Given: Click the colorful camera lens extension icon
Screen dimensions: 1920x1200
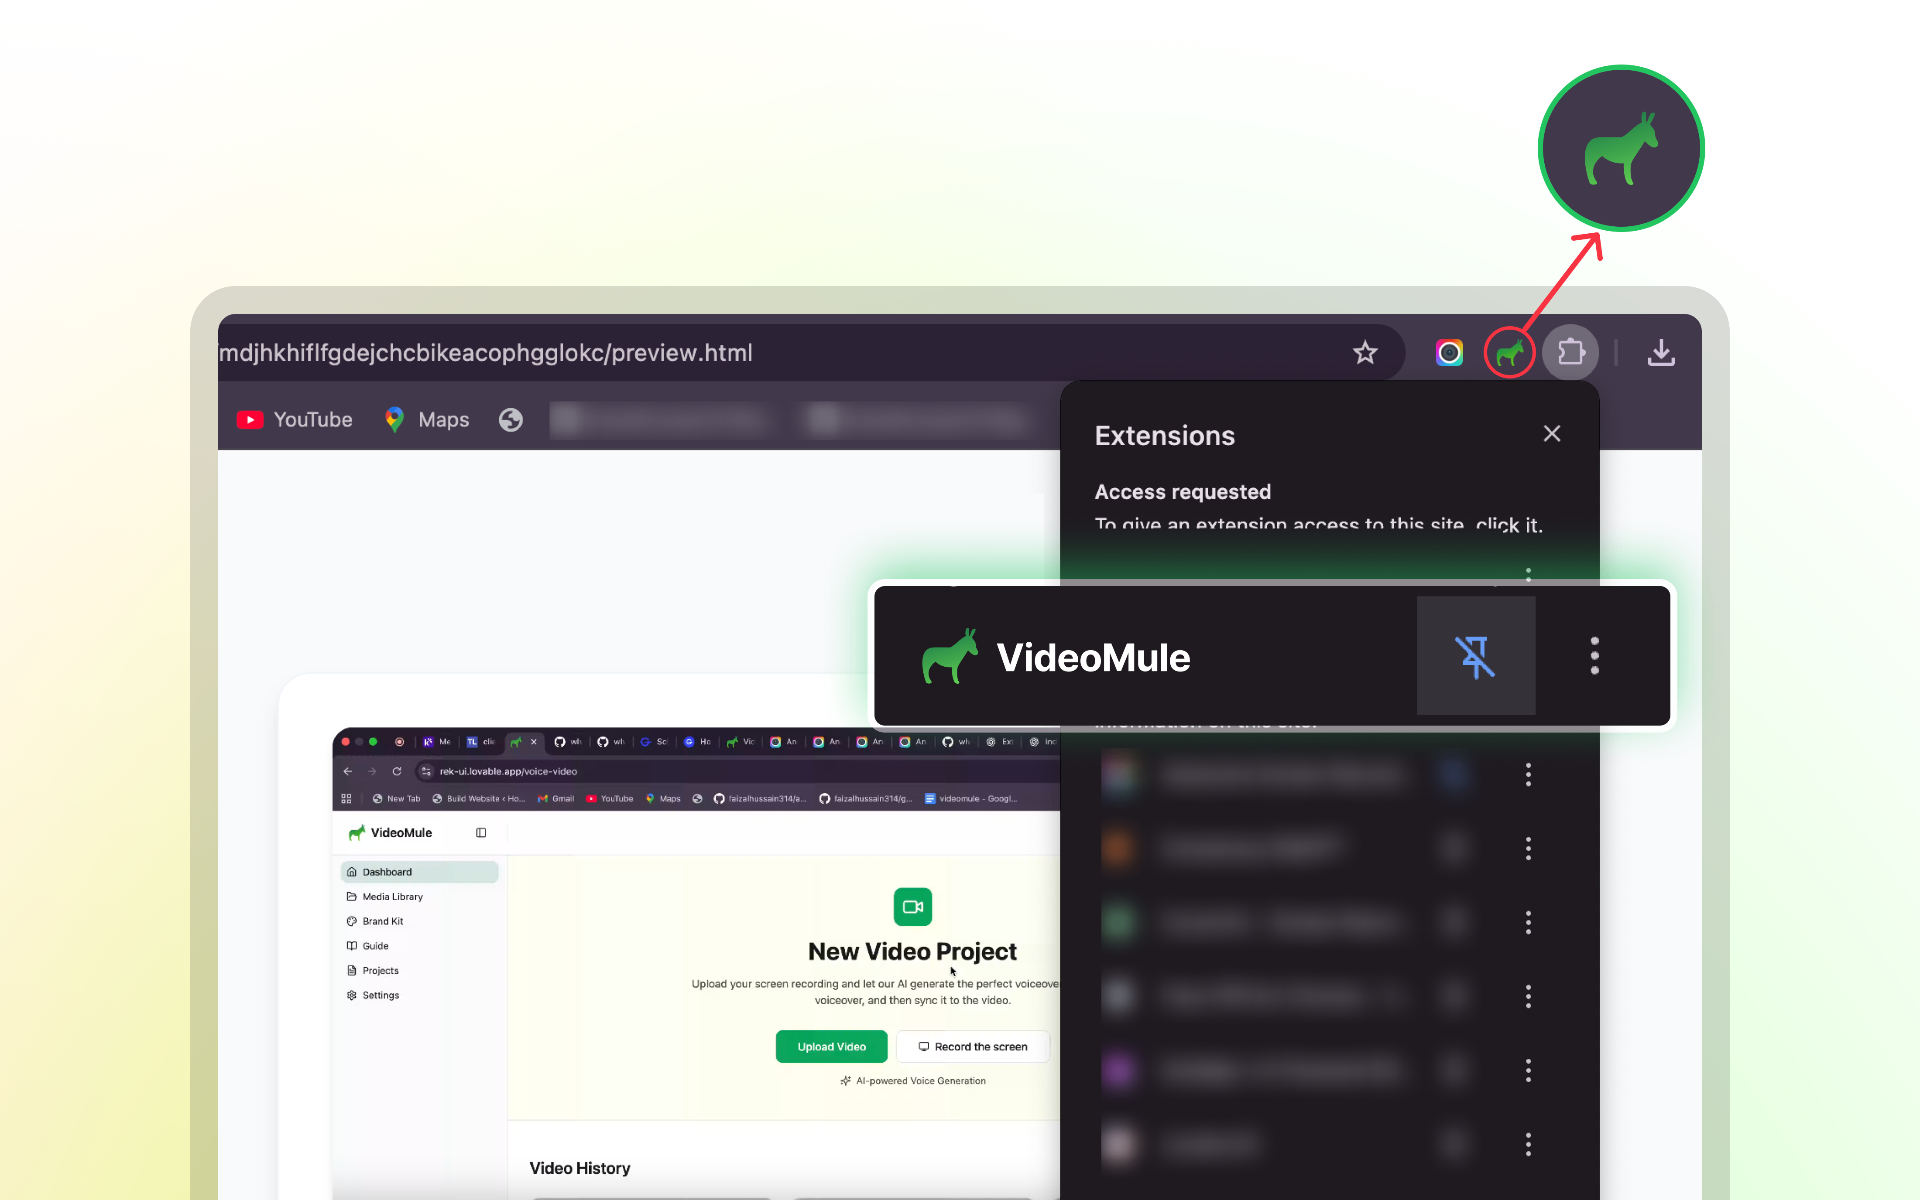Looking at the screenshot, I should [1449, 353].
